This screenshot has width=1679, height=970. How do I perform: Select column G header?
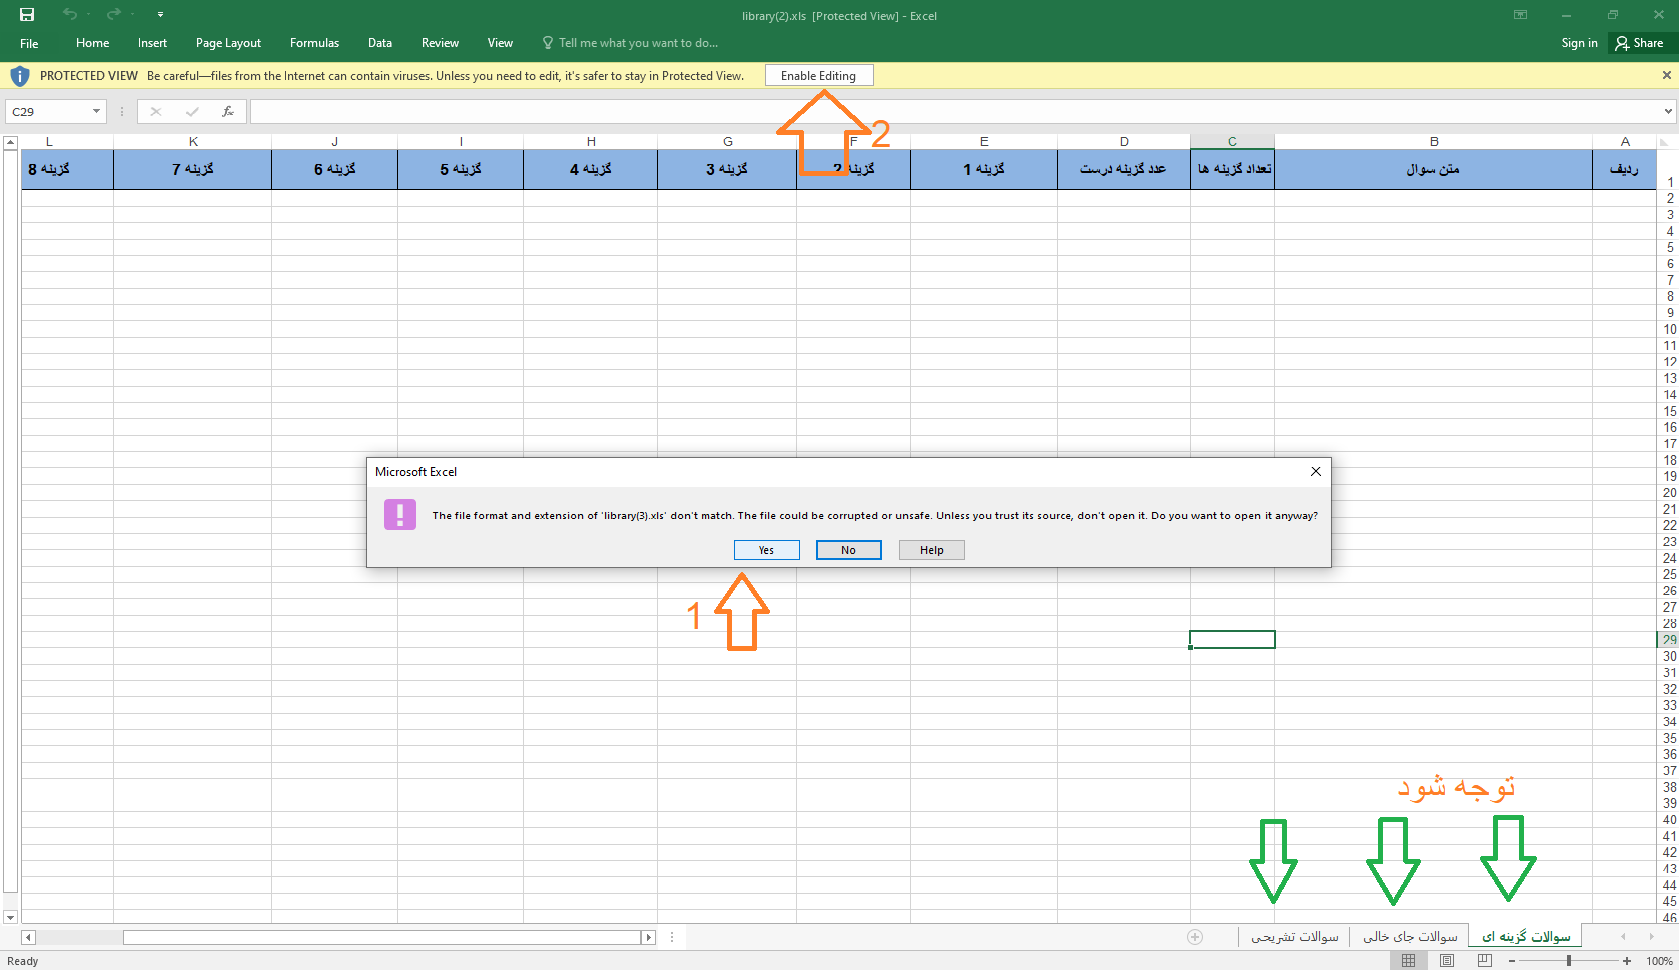point(727,142)
